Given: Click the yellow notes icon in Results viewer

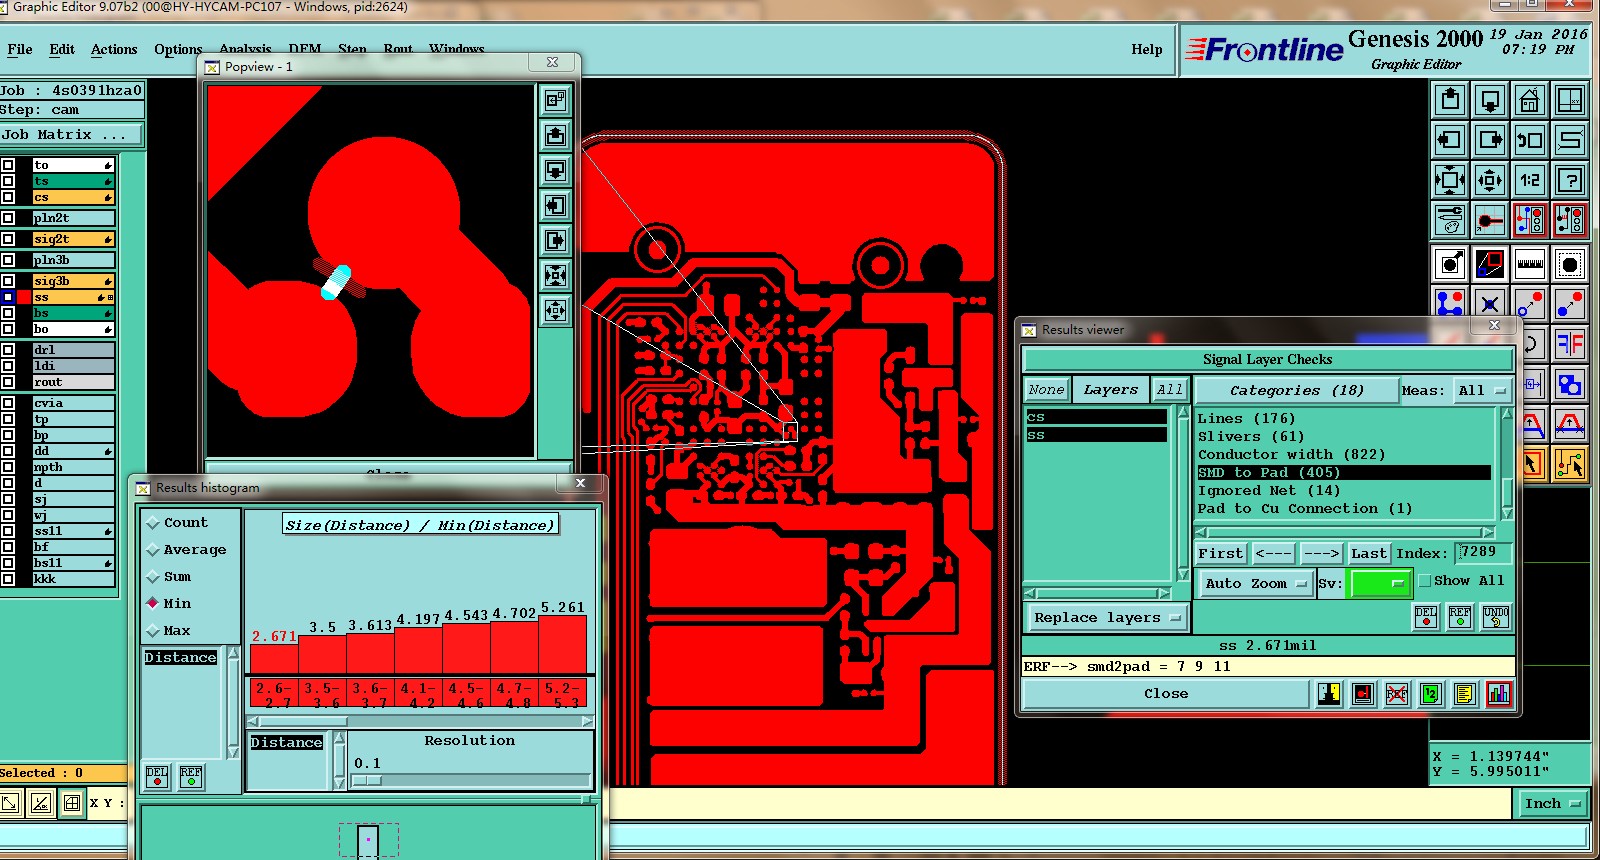Looking at the screenshot, I should pos(1464,694).
